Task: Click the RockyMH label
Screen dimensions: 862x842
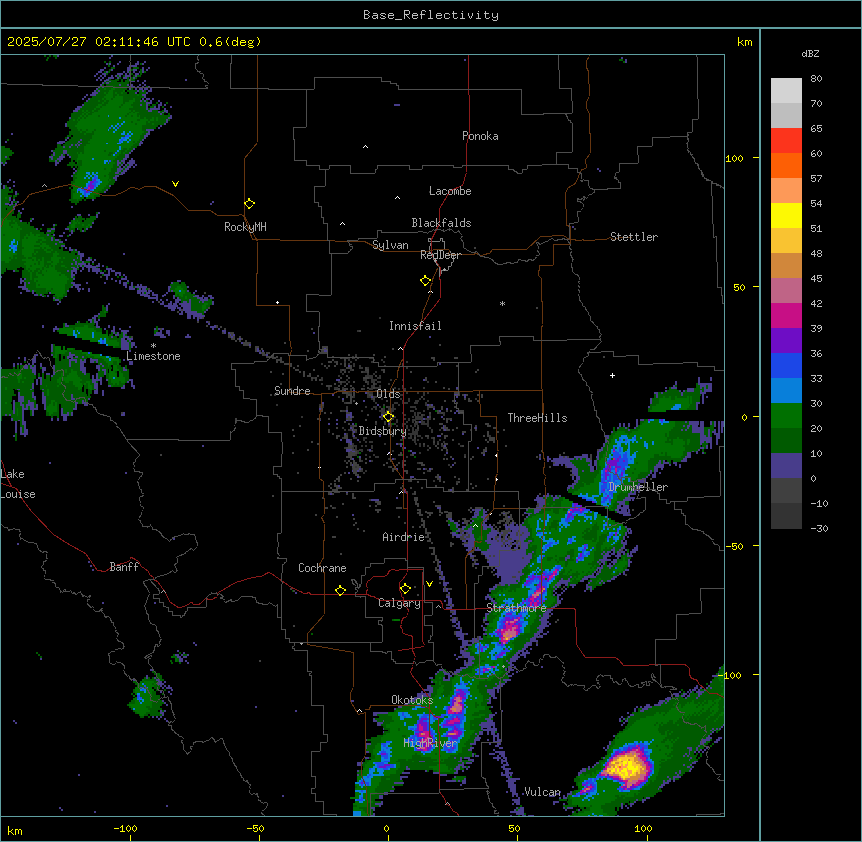Action: (x=245, y=227)
